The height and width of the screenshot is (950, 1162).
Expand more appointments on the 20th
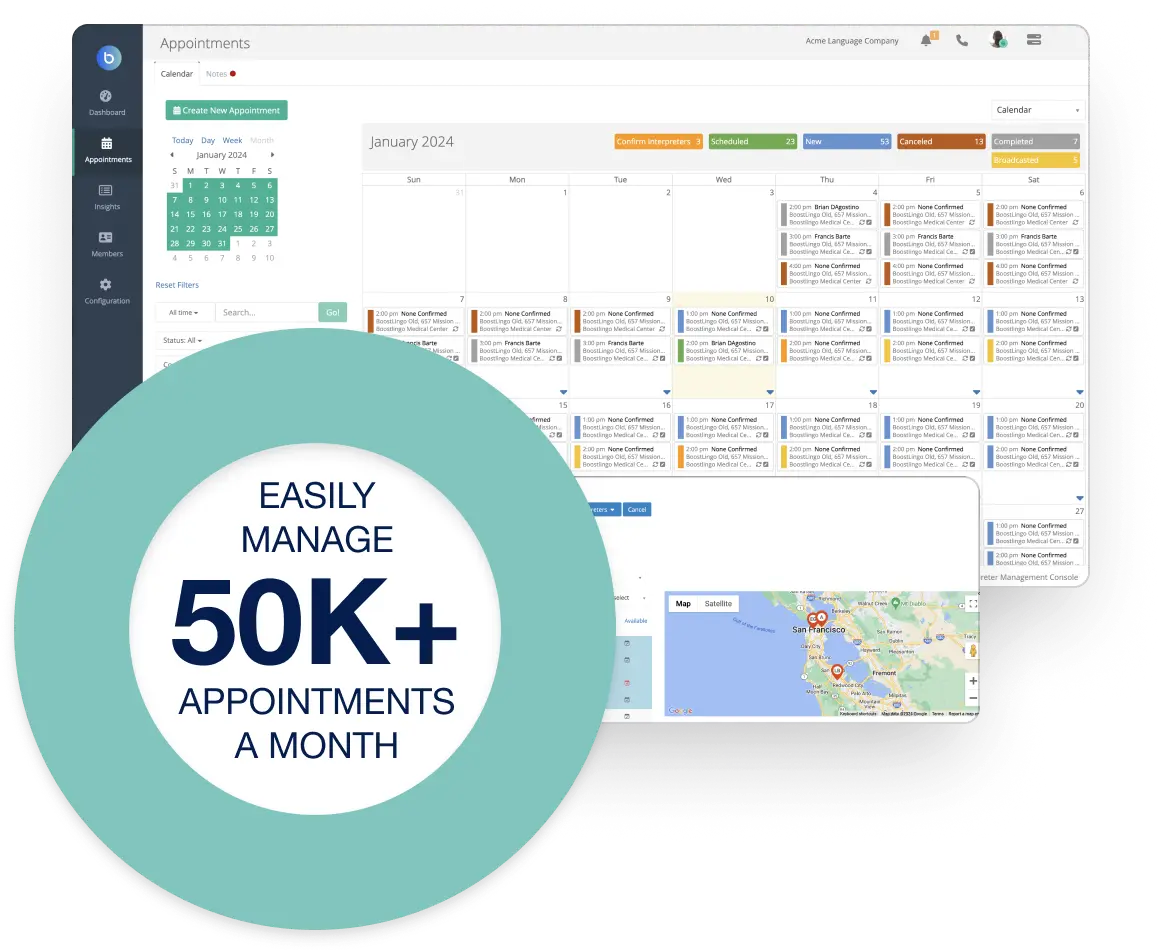1080,499
